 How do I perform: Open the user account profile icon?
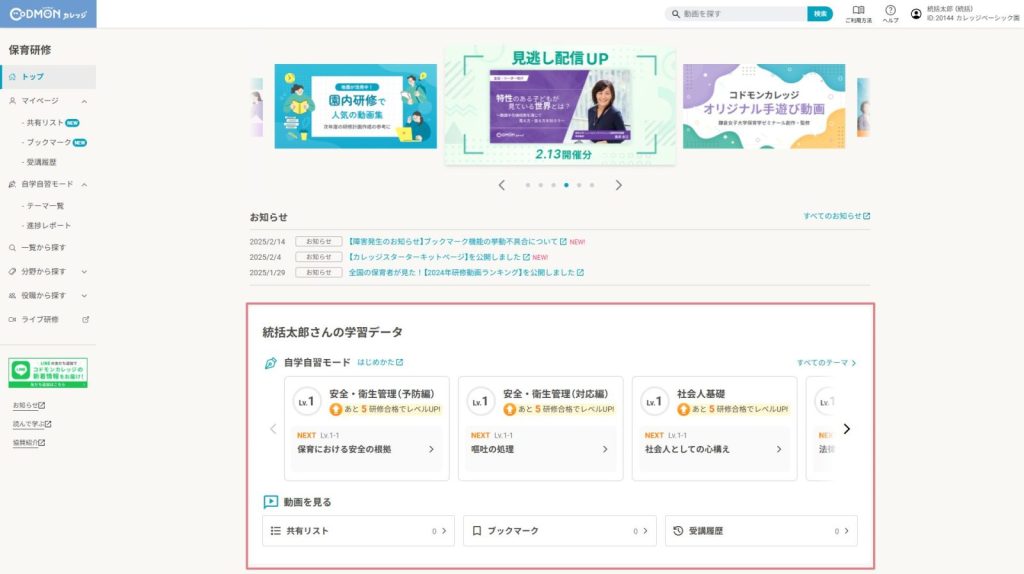916,14
